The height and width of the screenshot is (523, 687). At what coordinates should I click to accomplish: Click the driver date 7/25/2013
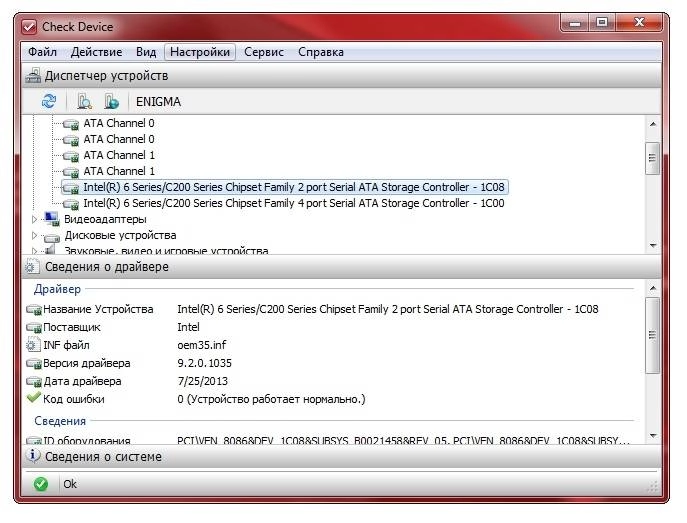coord(202,381)
